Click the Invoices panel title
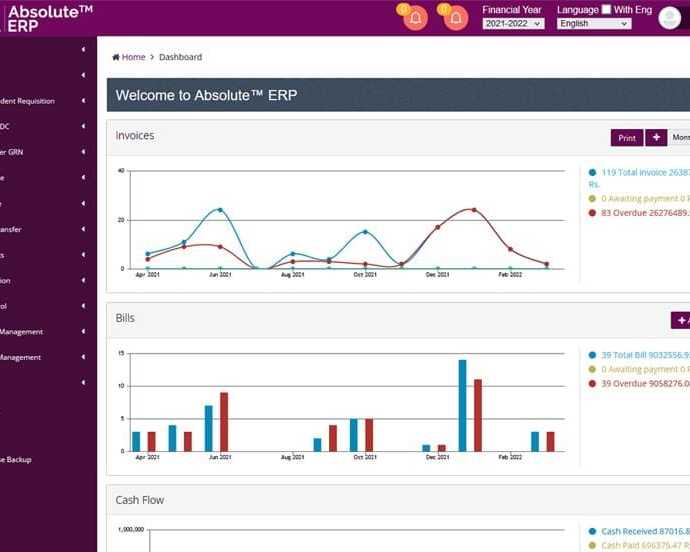 [x=135, y=136]
